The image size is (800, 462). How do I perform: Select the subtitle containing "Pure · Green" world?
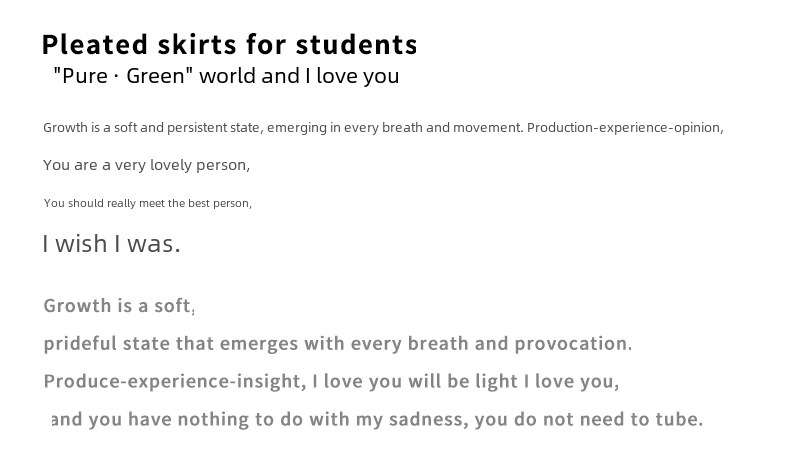(226, 76)
